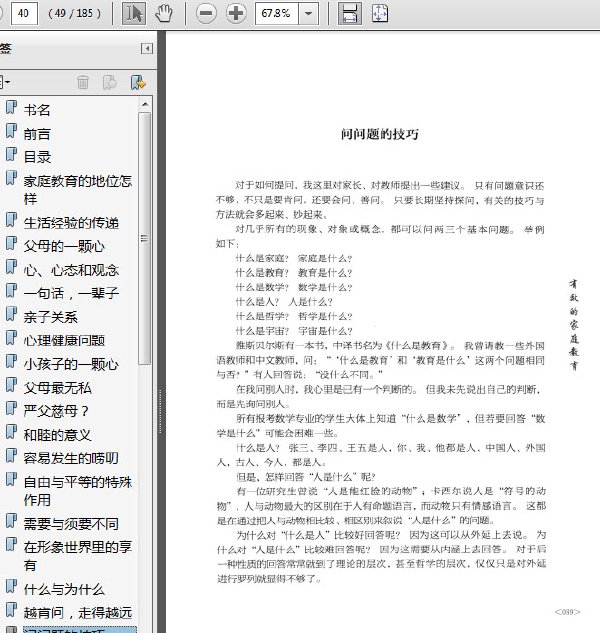Screen dimensions: 600x633
Task: Zoom out with the minus button
Action: coord(206,13)
